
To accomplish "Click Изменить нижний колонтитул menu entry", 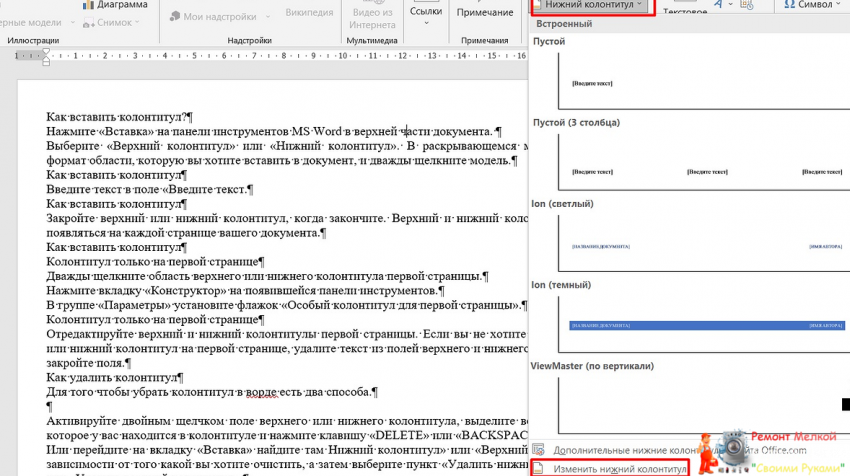I will point(618,468).
